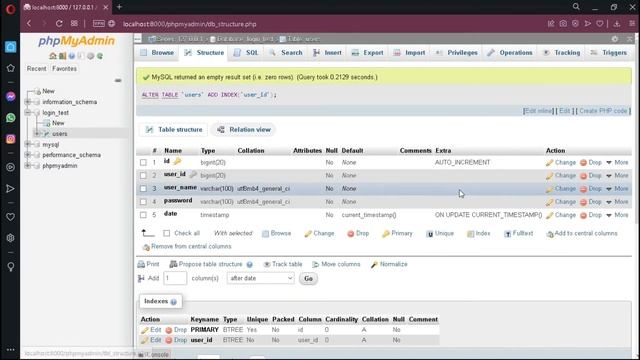Open Recent in navigation panel
Viewport: 640px width, 360px height.
click(36, 69)
